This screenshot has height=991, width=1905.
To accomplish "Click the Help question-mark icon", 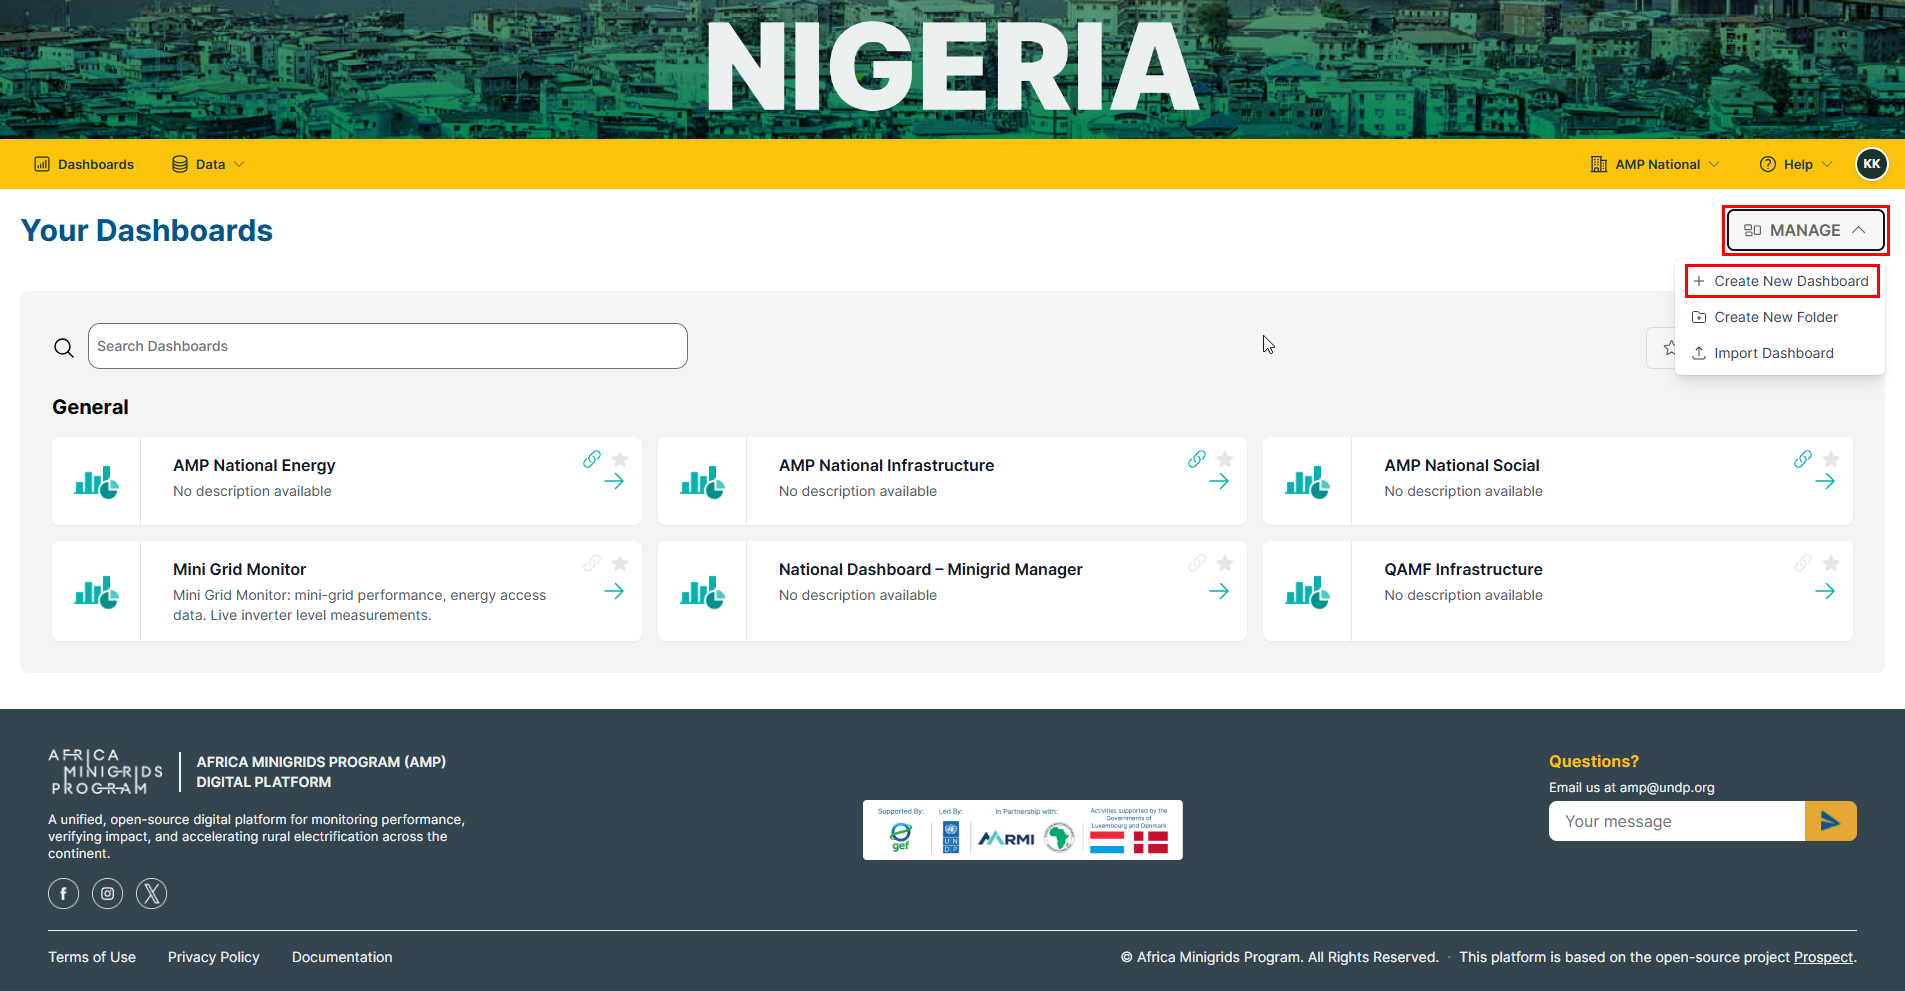I will 1767,164.
